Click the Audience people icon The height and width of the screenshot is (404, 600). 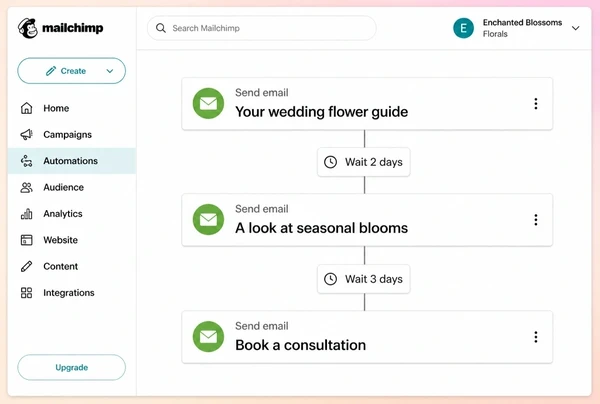(26, 187)
